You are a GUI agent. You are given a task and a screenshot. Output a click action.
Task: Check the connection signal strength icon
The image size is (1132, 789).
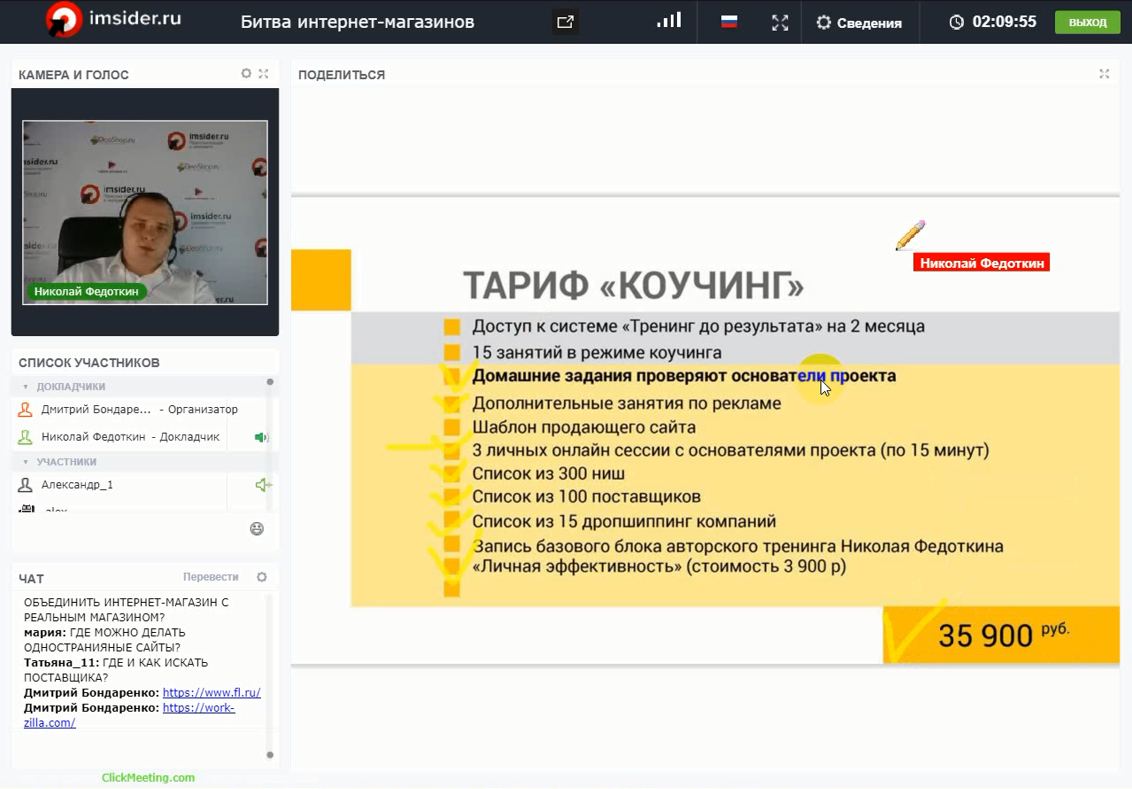[x=669, y=21]
